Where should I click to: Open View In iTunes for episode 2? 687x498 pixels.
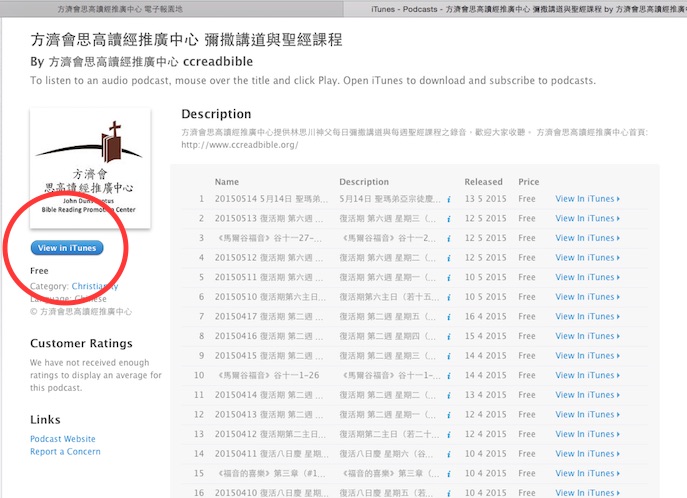click(588, 219)
